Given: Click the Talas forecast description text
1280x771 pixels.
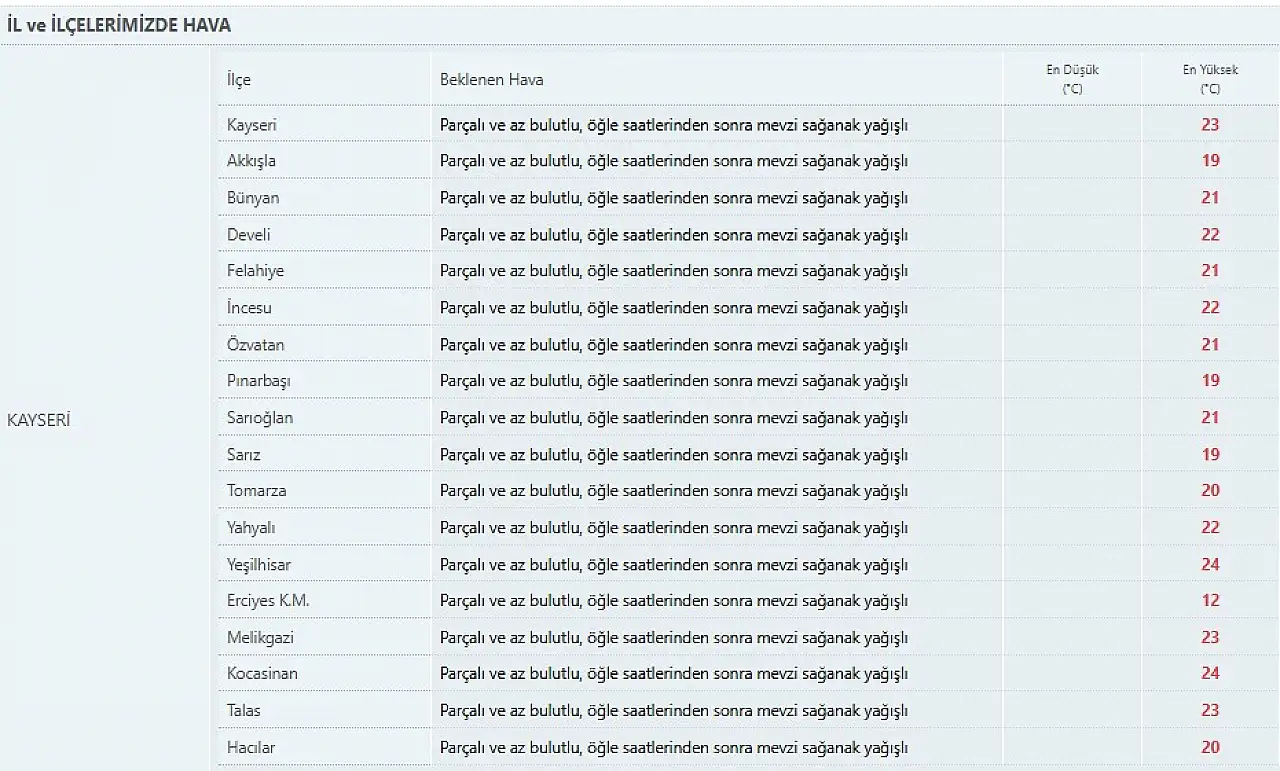Looking at the screenshot, I should [674, 711].
